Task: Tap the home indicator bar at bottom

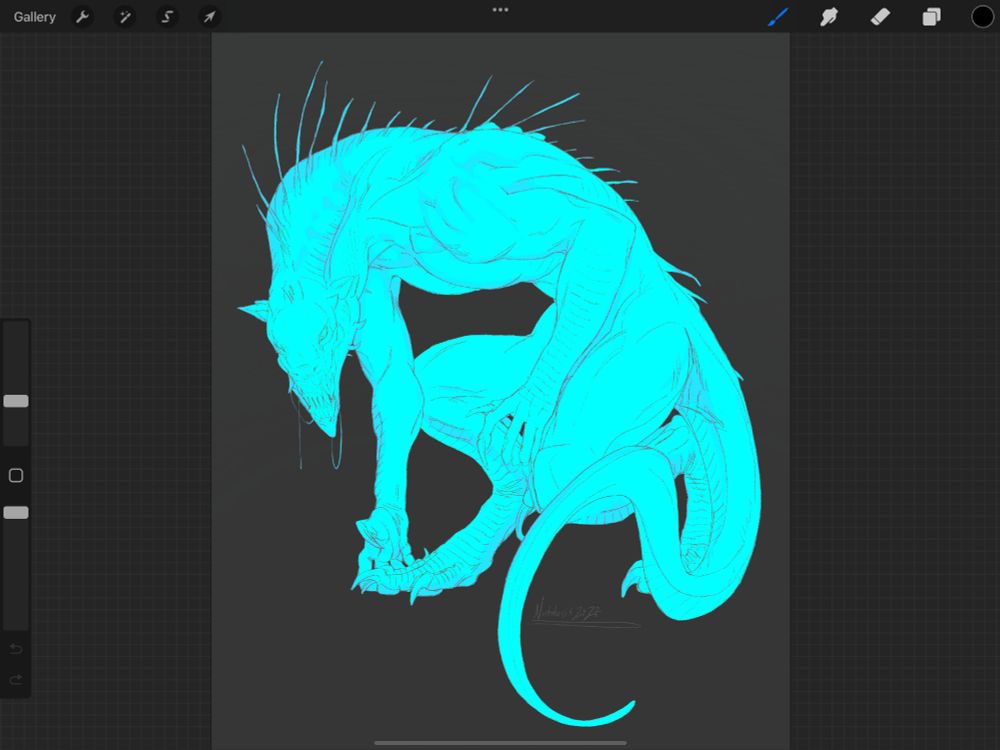Action: [x=500, y=742]
